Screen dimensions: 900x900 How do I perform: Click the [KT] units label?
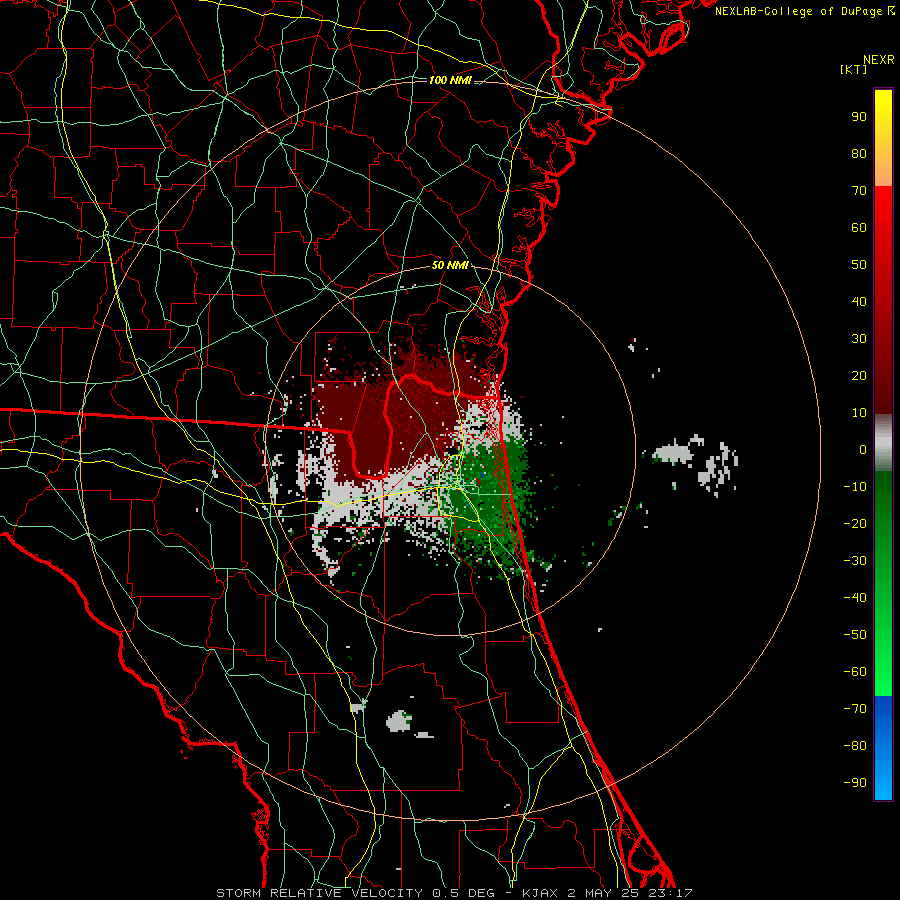tap(853, 69)
